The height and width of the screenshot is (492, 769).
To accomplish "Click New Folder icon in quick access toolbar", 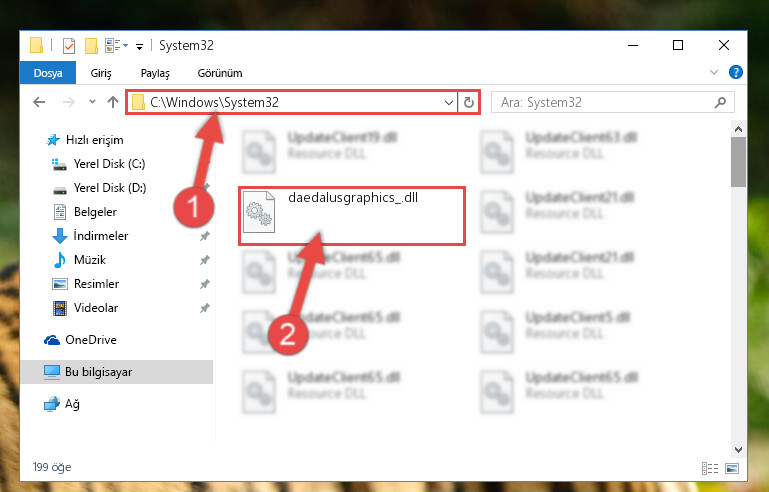I will click(x=91, y=46).
